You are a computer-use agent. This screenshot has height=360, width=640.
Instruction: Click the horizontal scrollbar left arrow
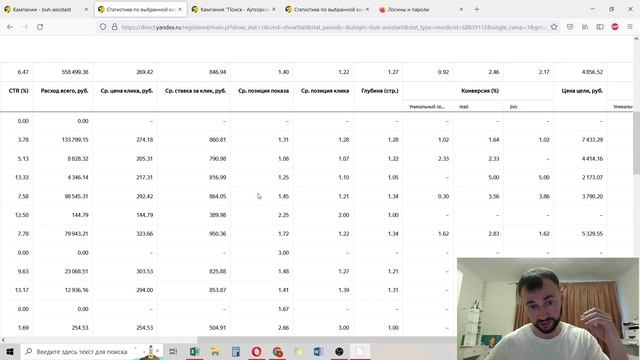point(3,340)
